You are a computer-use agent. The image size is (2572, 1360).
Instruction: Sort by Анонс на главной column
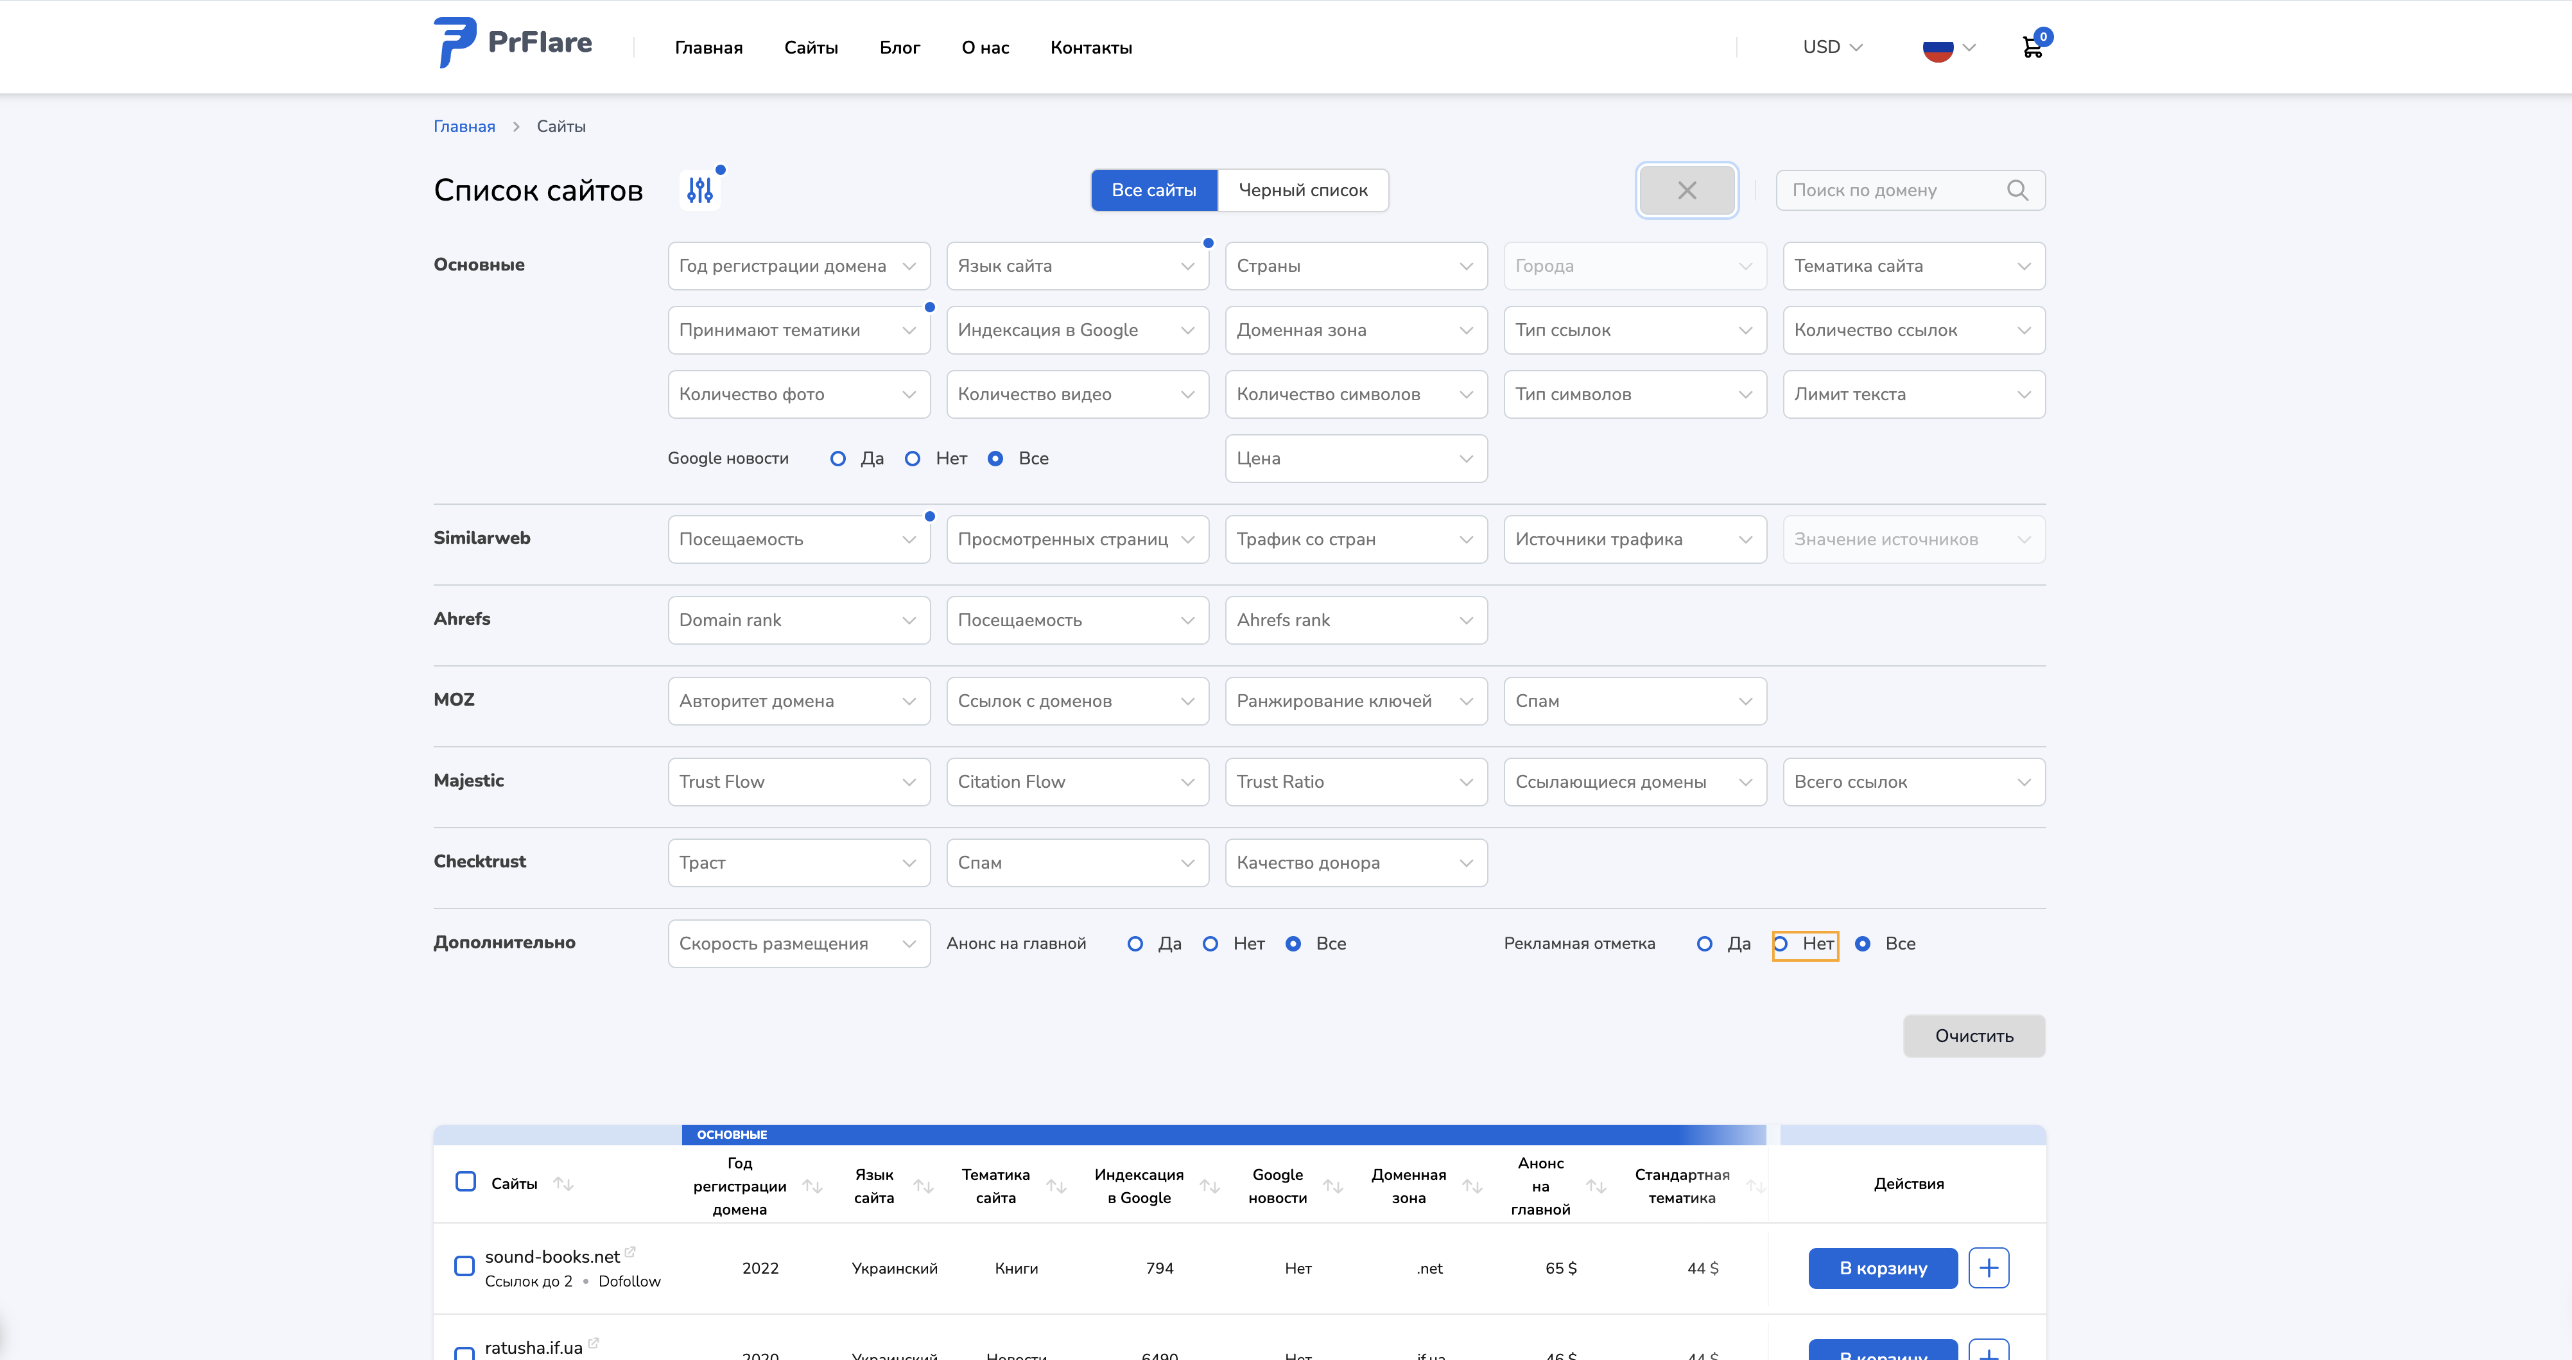point(1596,1186)
